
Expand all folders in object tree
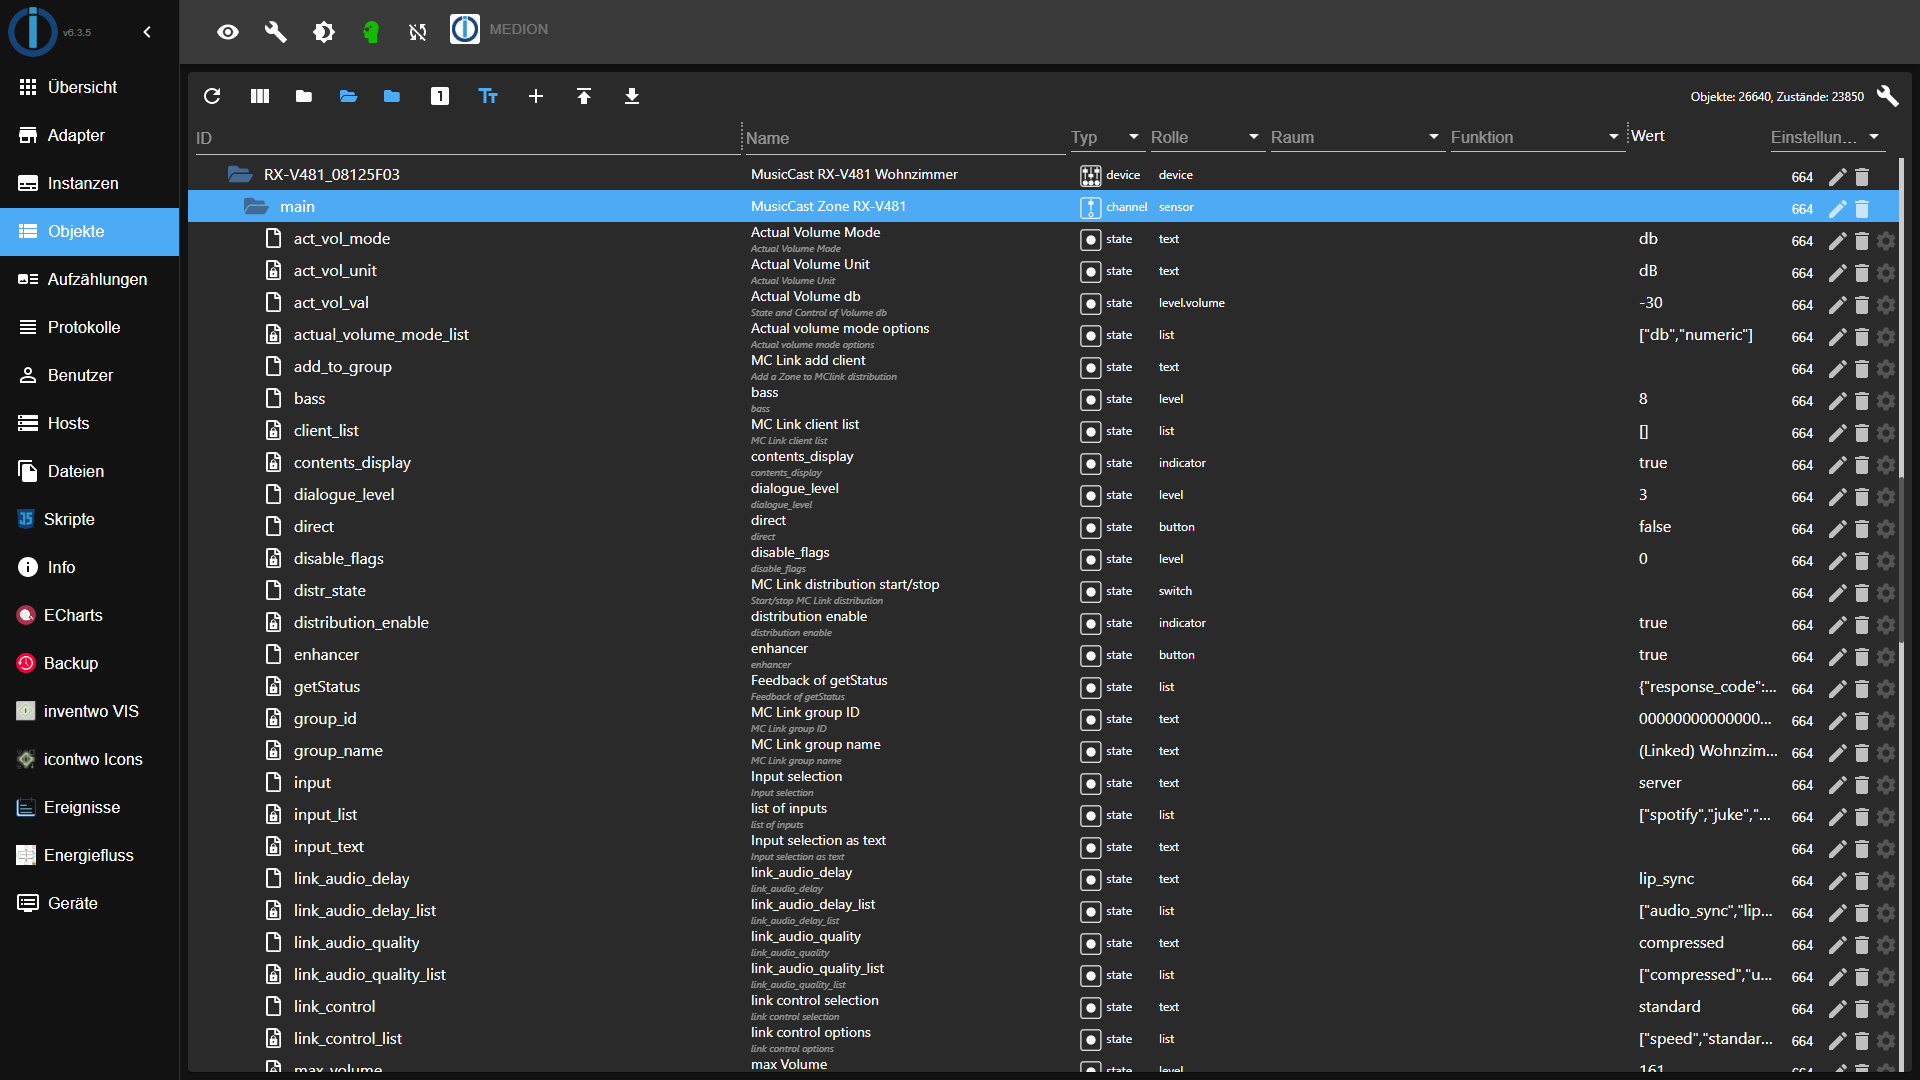pyautogui.click(x=348, y=96)
